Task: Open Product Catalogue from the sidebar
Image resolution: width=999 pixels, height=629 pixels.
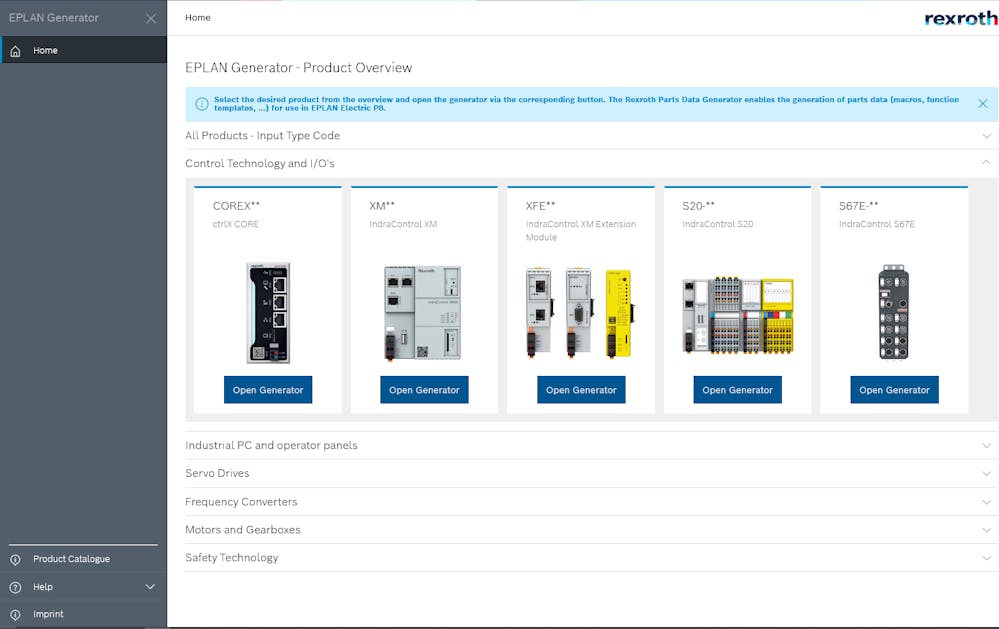Action: click(83, 559)
